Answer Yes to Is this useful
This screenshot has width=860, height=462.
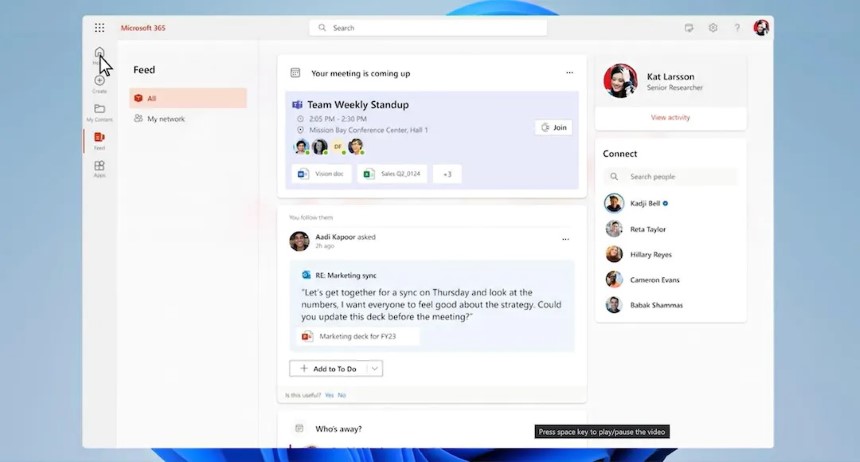(329, 395)
